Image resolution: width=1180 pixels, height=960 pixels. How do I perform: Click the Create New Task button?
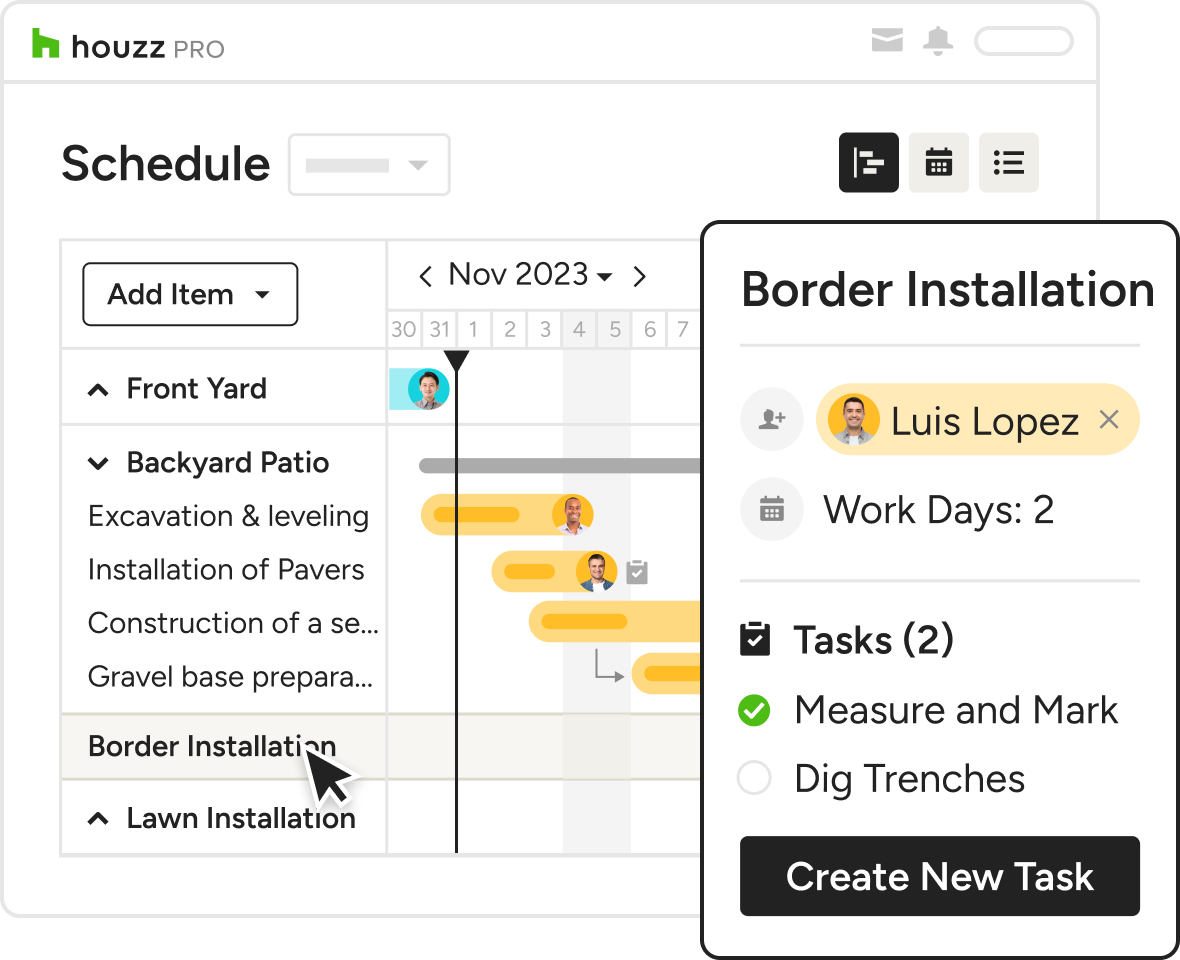[x=939, y=876]
